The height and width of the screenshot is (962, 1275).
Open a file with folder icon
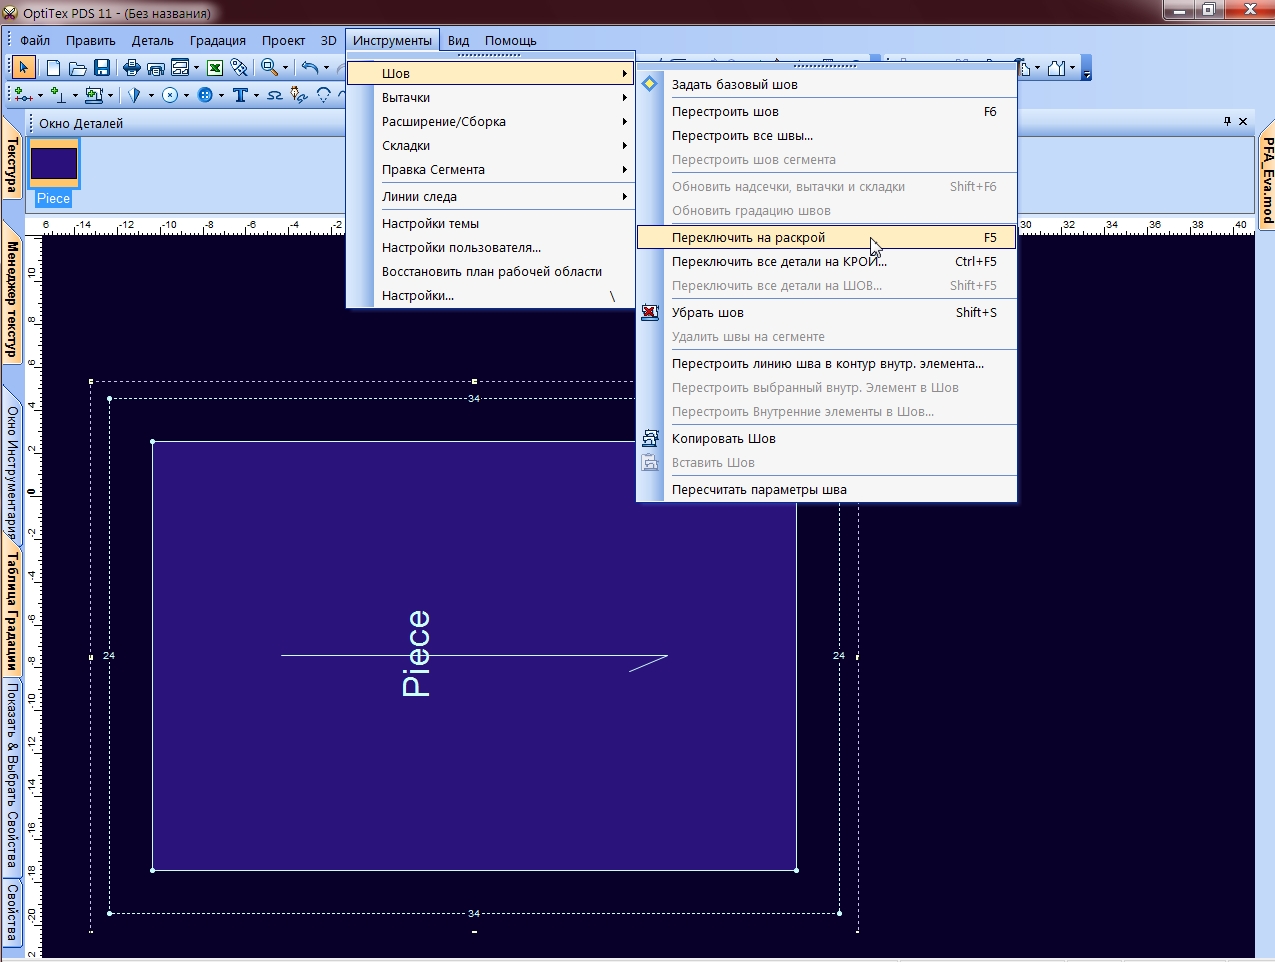(77, 68)
